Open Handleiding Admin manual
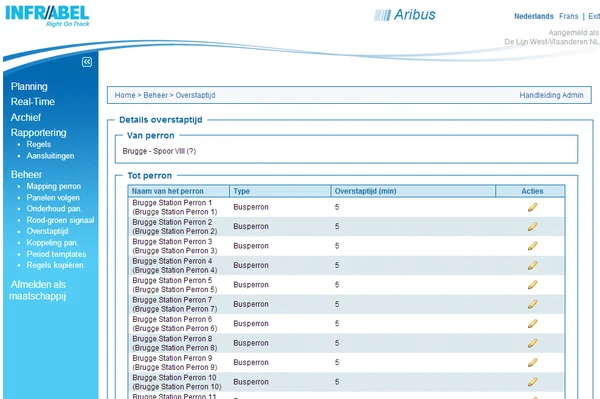600x399 pixels. [x=551, y=95]
